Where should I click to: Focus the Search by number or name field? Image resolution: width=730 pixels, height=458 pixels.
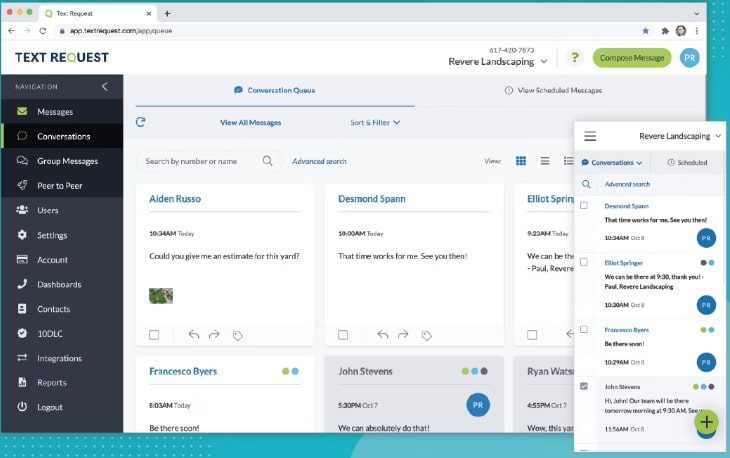(198, 161)
